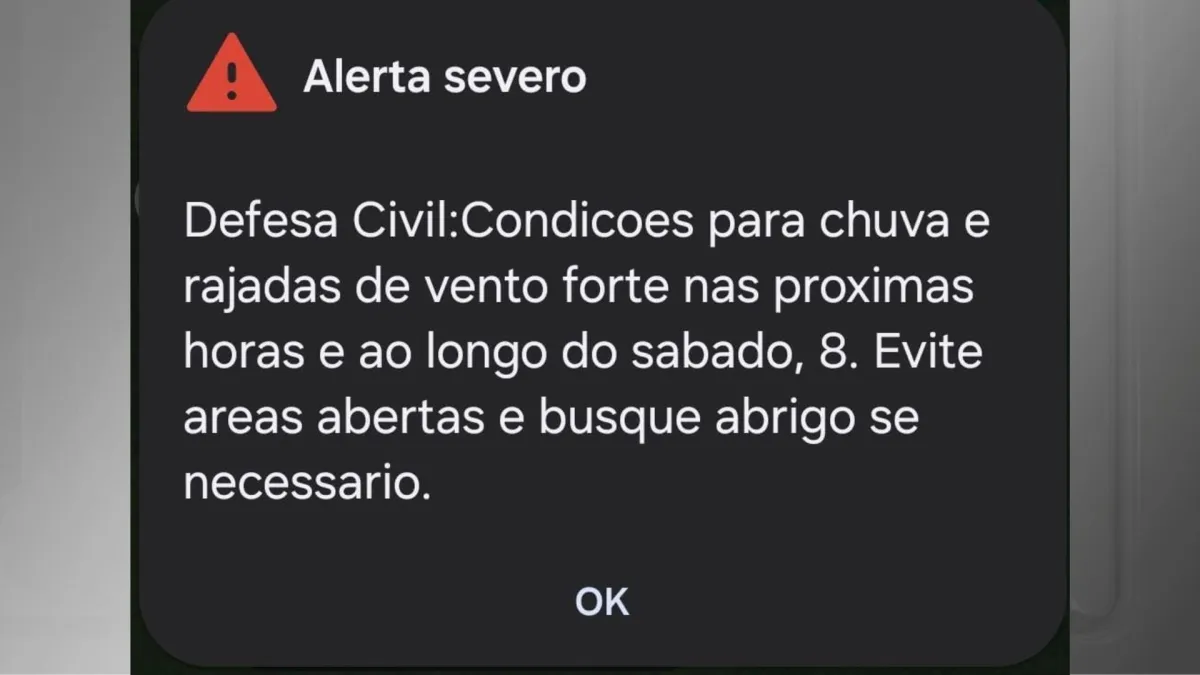The height and width of the screenshot is (675, 1200).
Task: Click the final word "necessario."
Action: tap(306, 487)
